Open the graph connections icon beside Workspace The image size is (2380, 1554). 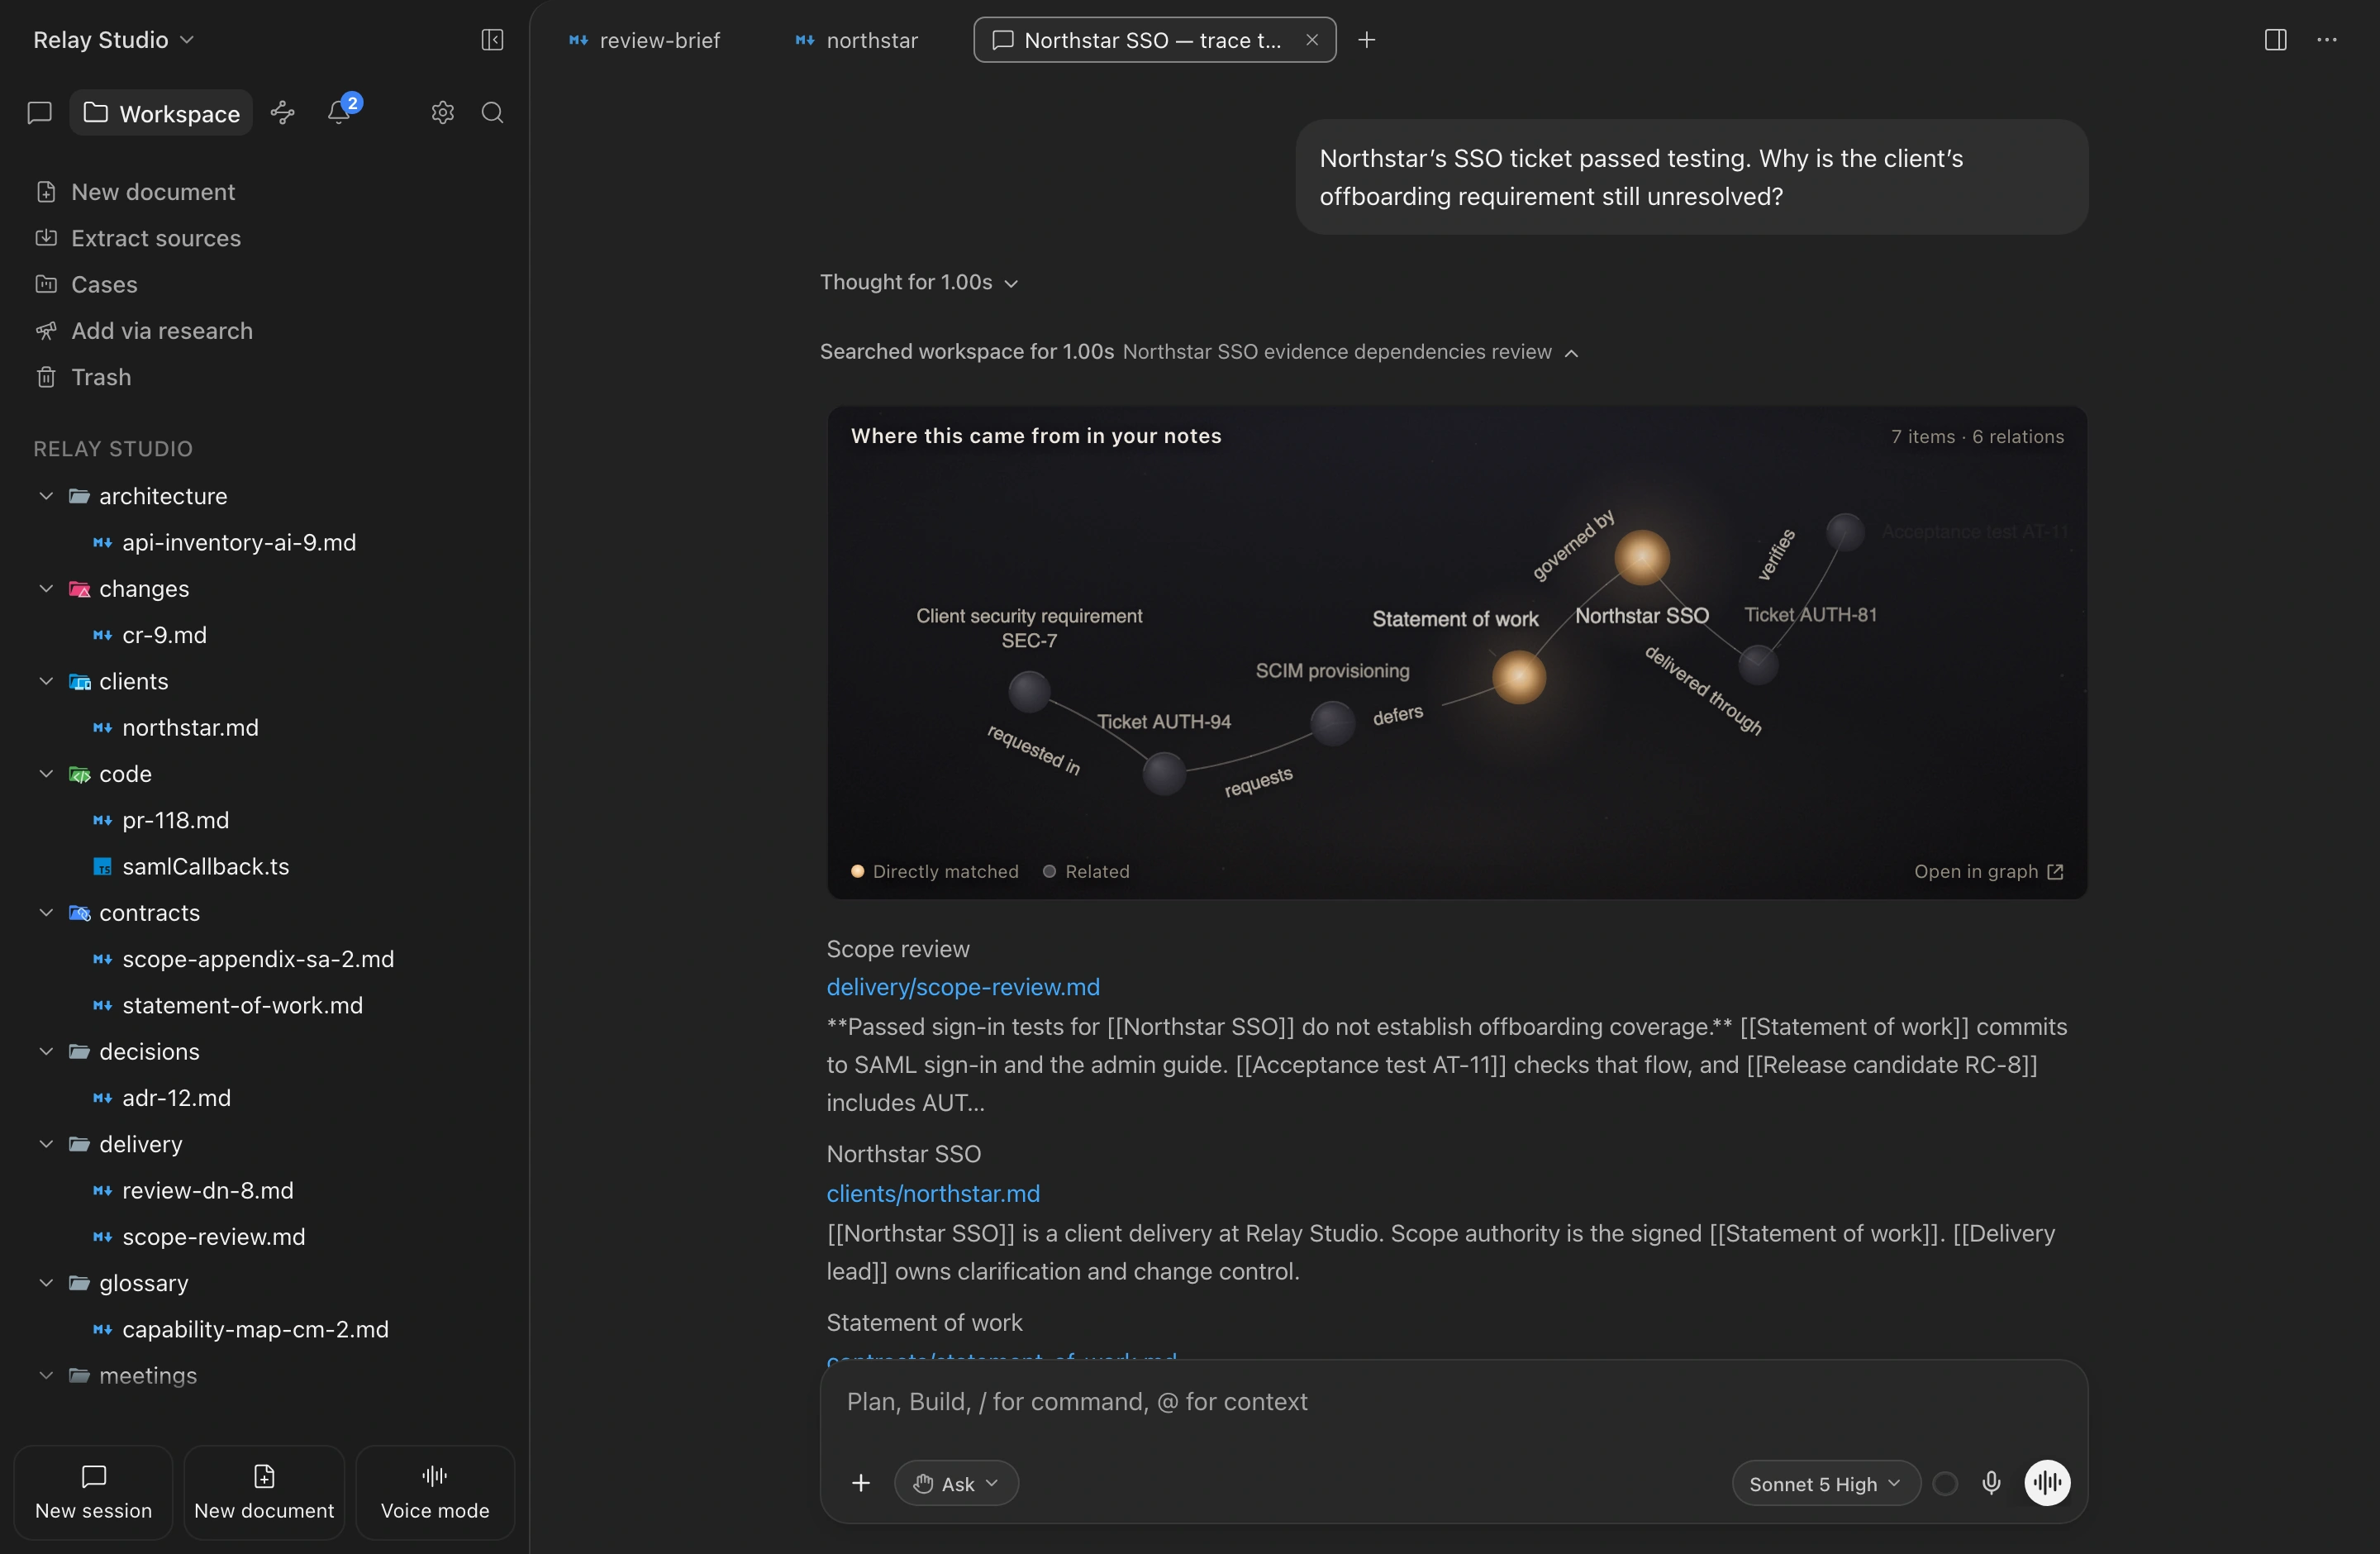283,113
